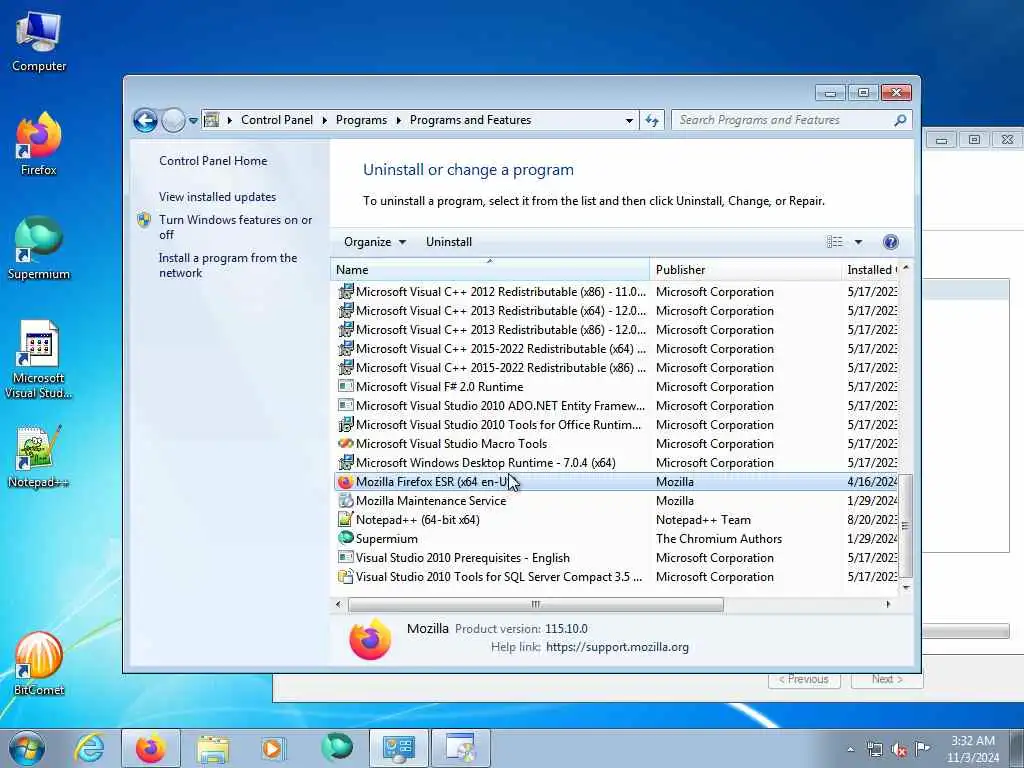Image resolution: width=1024 pixels, height=768 pixels.
Task: Sort by Installed On column header
Action: (871, 270)
